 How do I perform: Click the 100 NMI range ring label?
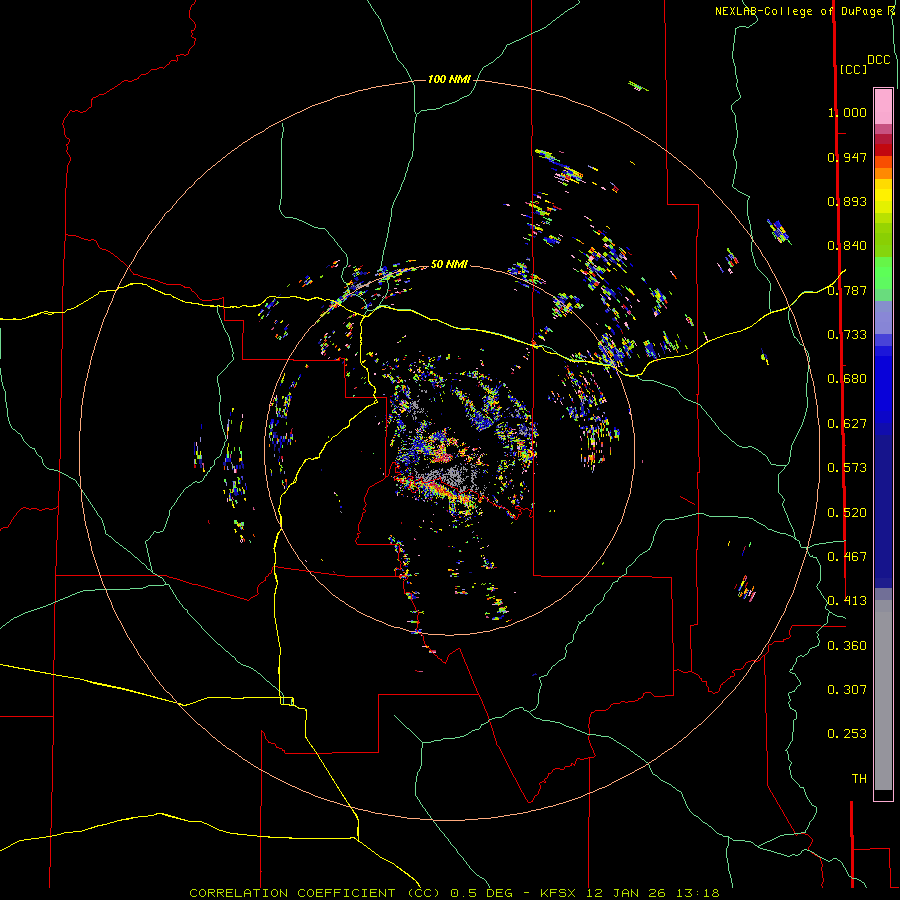point(449,79)
